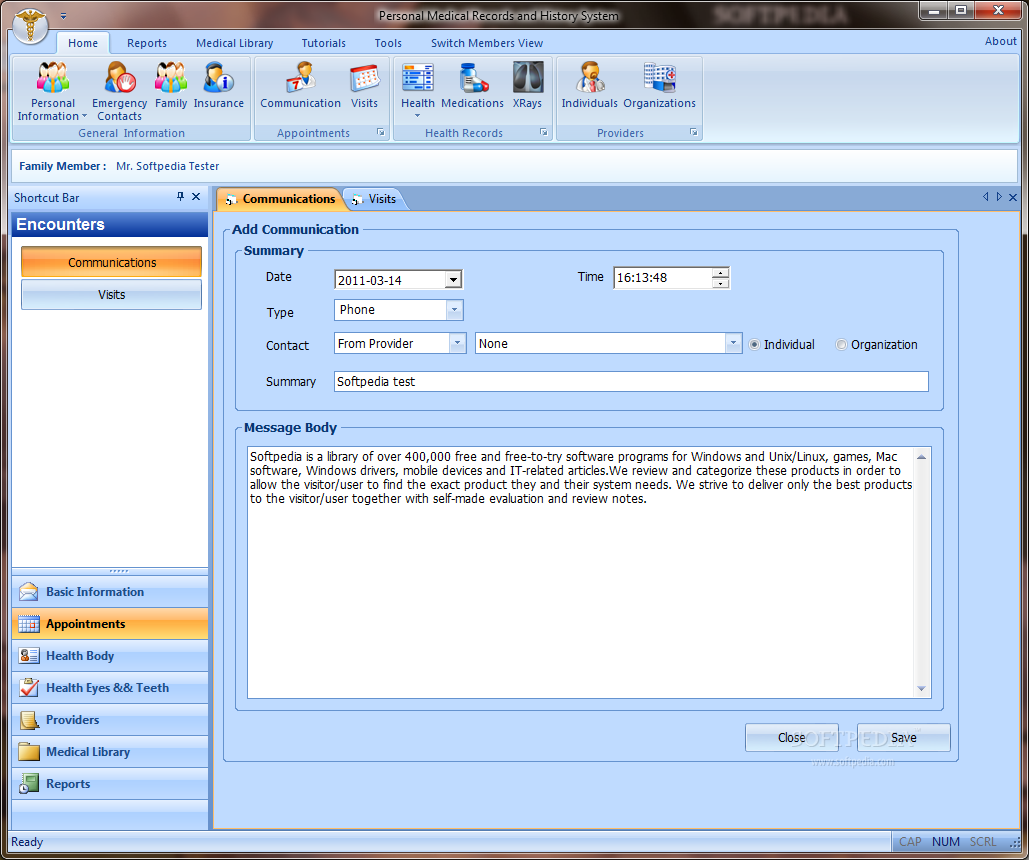Switch to the Tutorials ribbon tab

click(324, 43)
